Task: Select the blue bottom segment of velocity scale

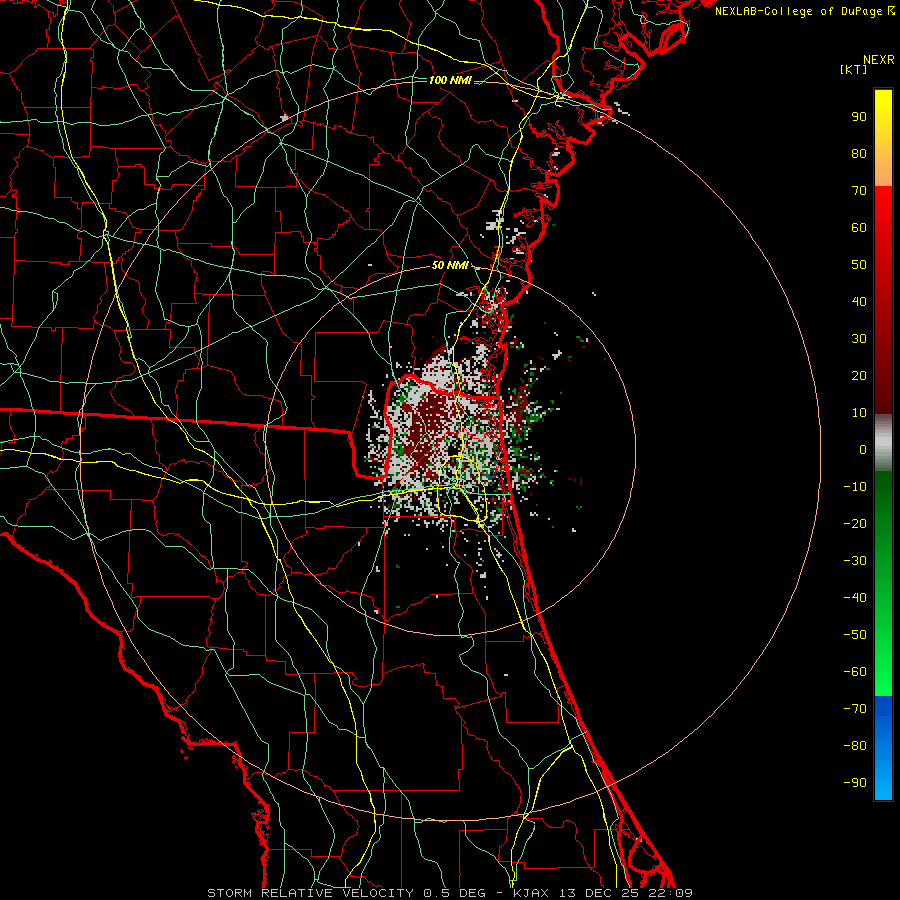Action: click(883, 748)
